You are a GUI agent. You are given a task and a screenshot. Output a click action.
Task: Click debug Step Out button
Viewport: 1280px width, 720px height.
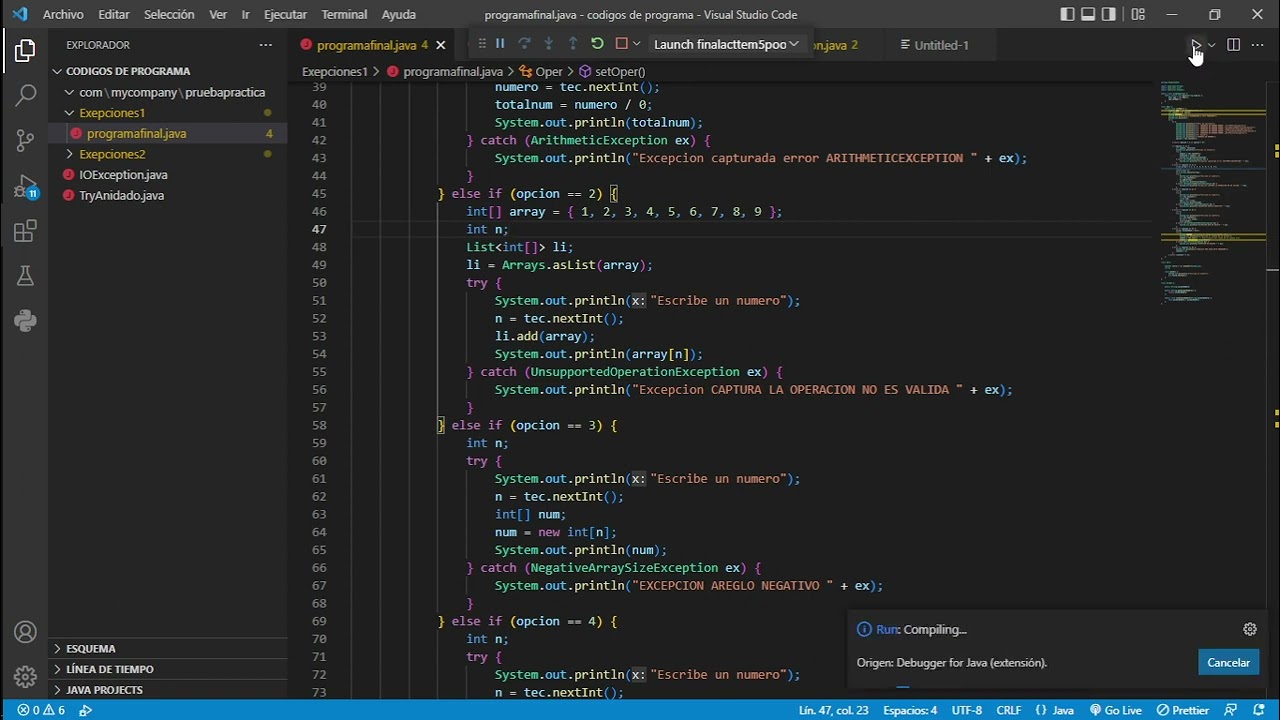click(573, 44)
